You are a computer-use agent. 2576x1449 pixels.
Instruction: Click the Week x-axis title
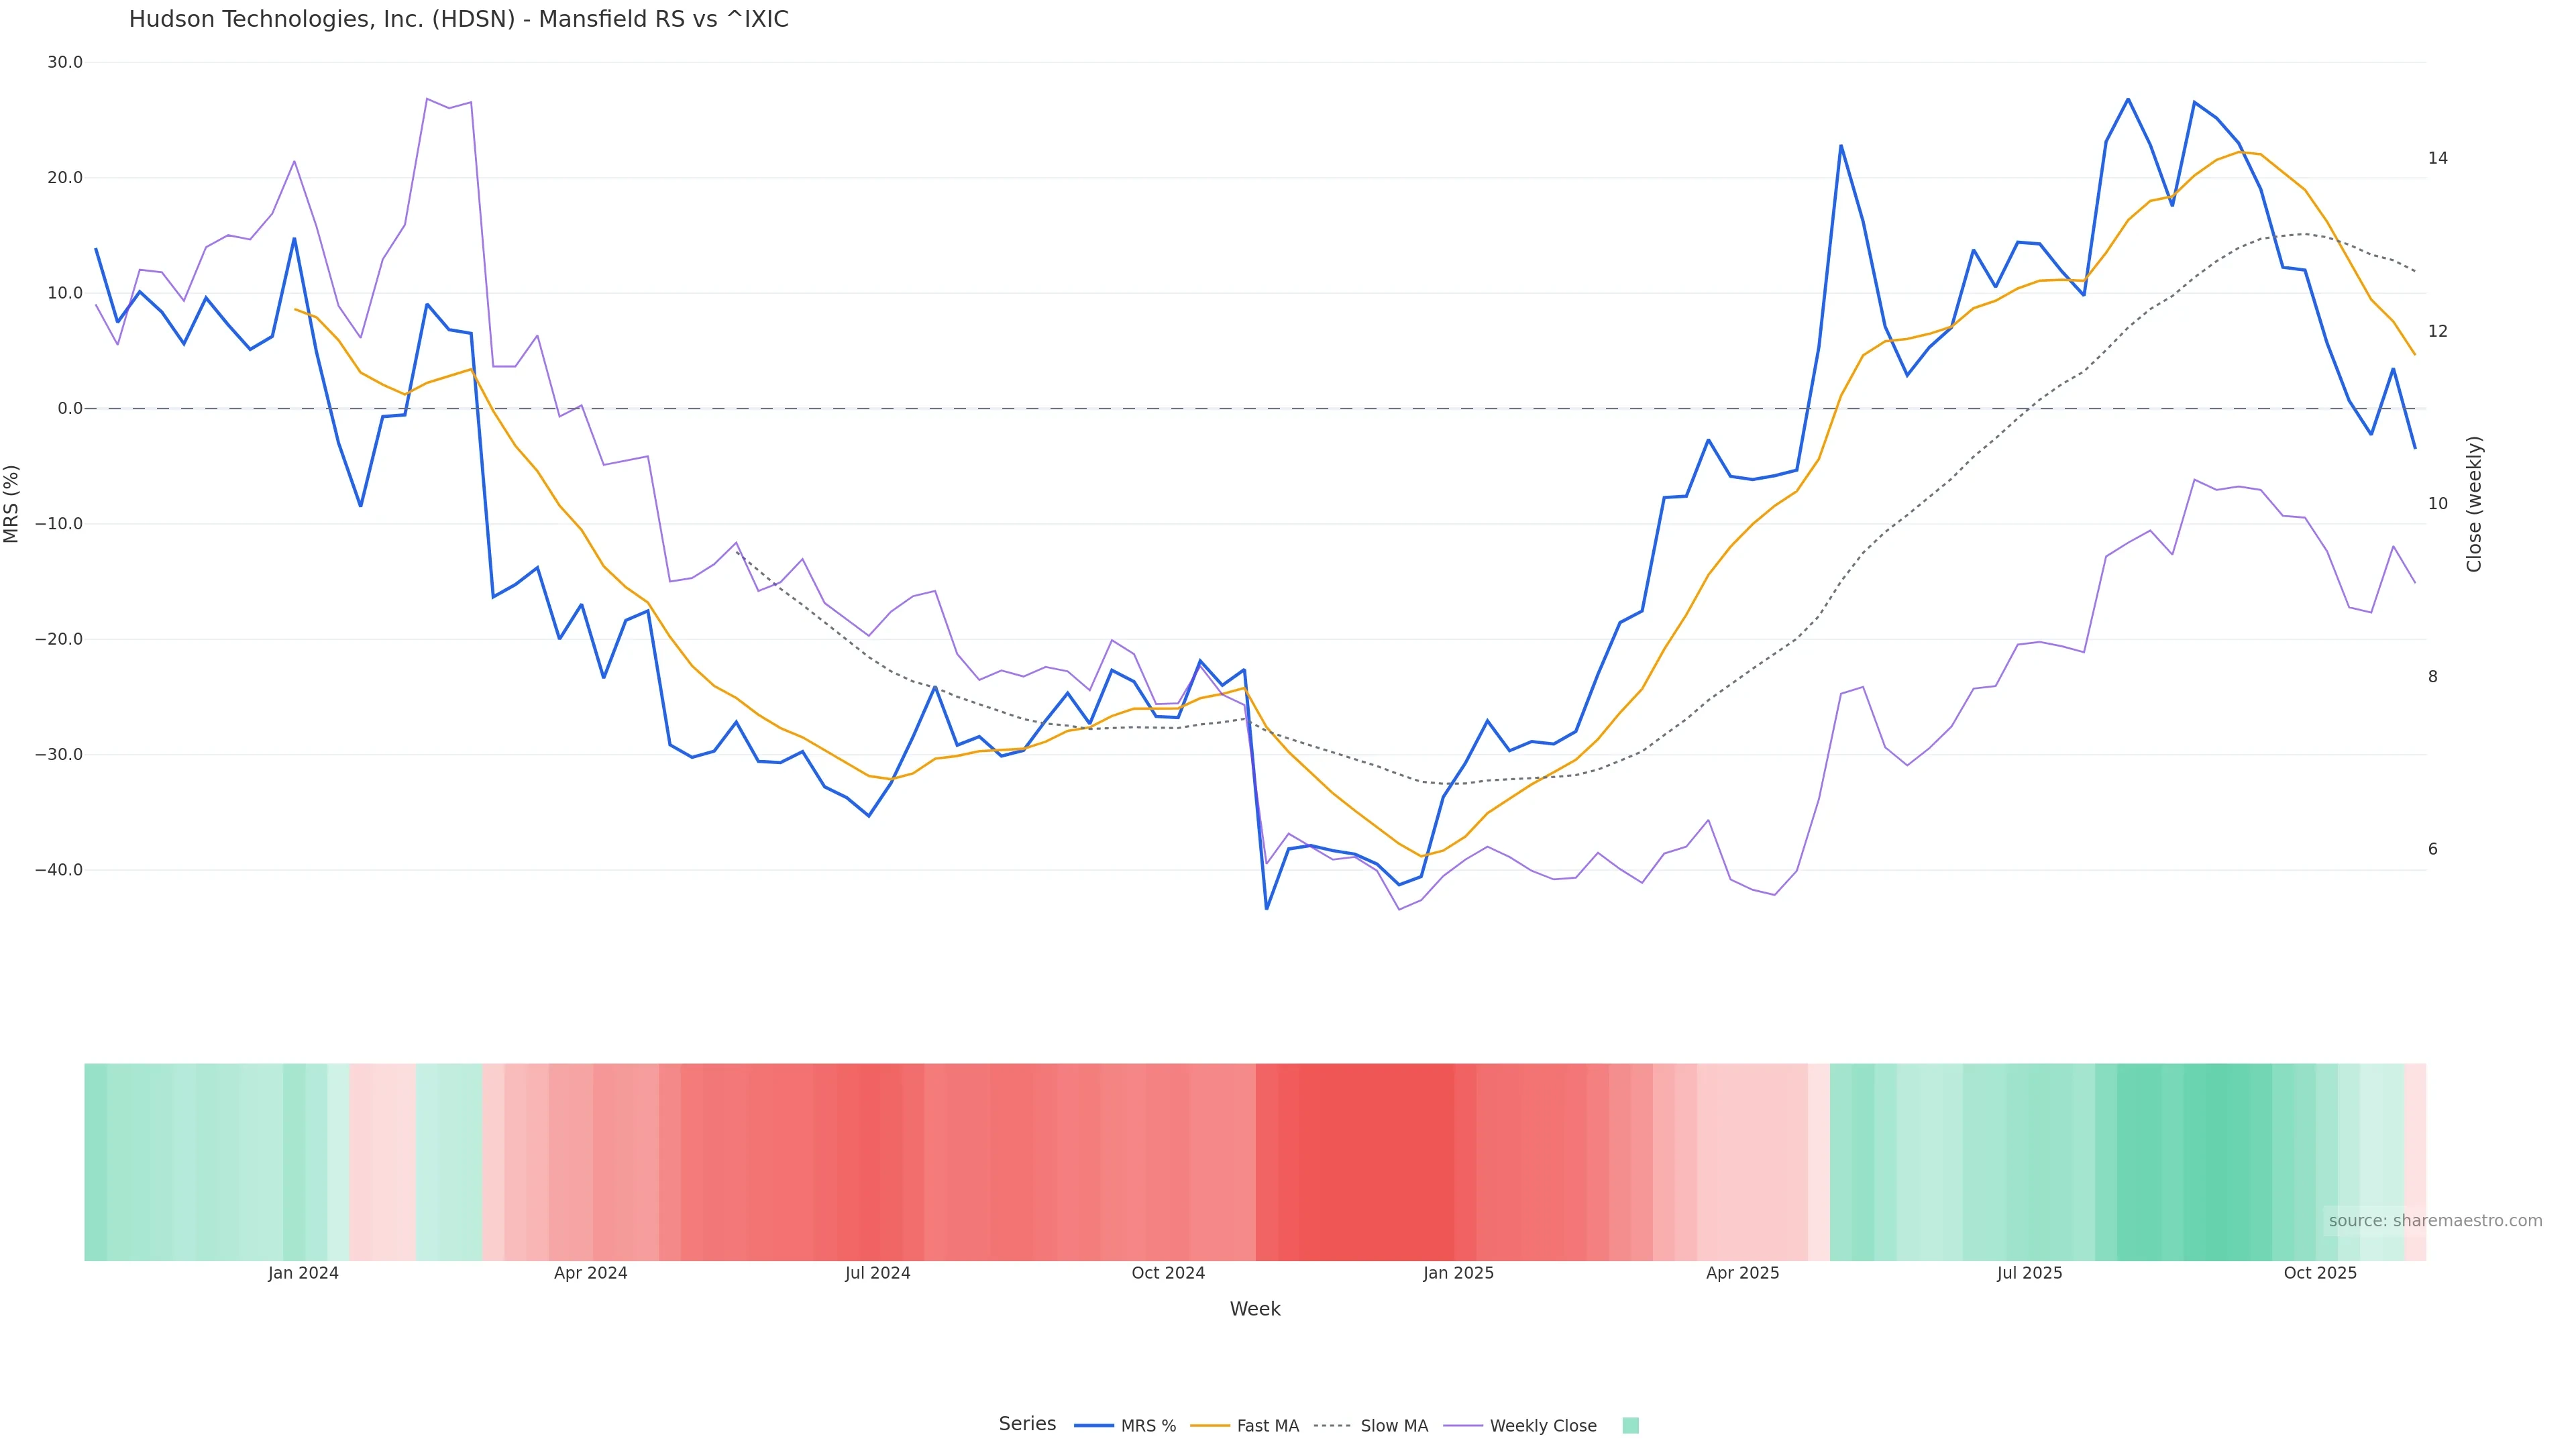1255,1309
